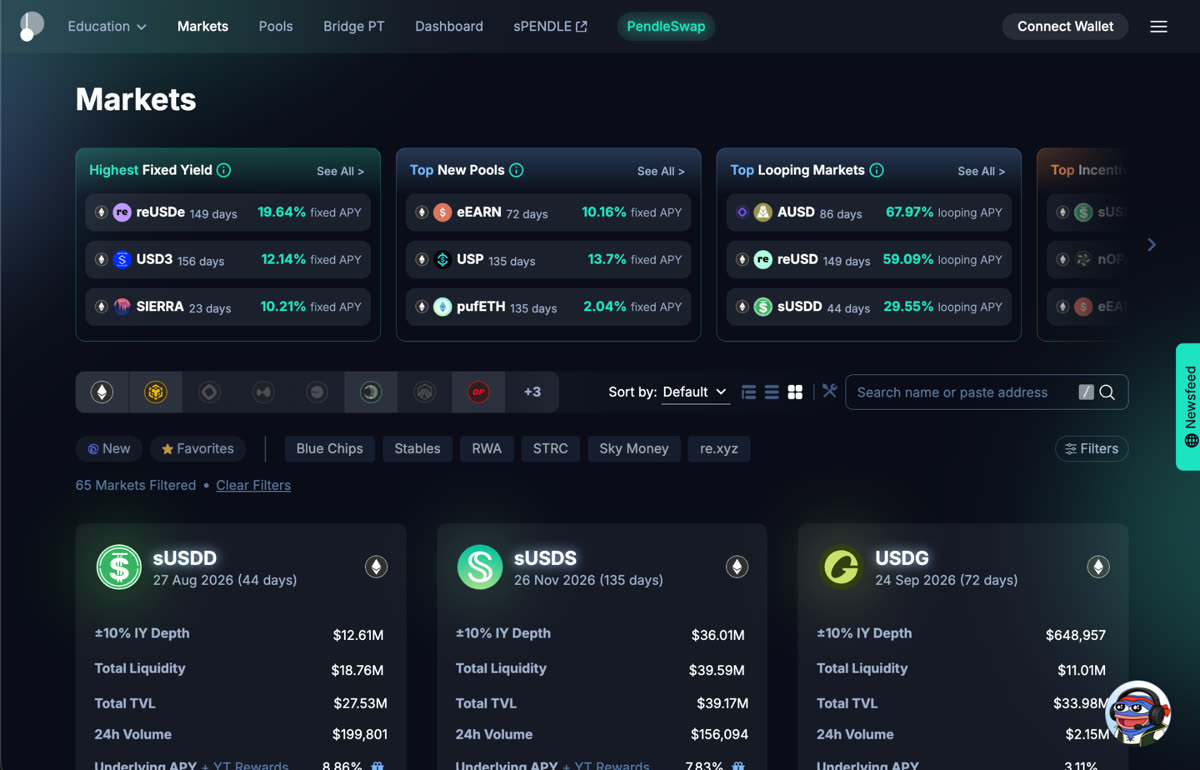Image resolution: width=1200 pixels, height=770 pixels.
Task: See All in Top New Pools card
Action: [x=661, y=171]
